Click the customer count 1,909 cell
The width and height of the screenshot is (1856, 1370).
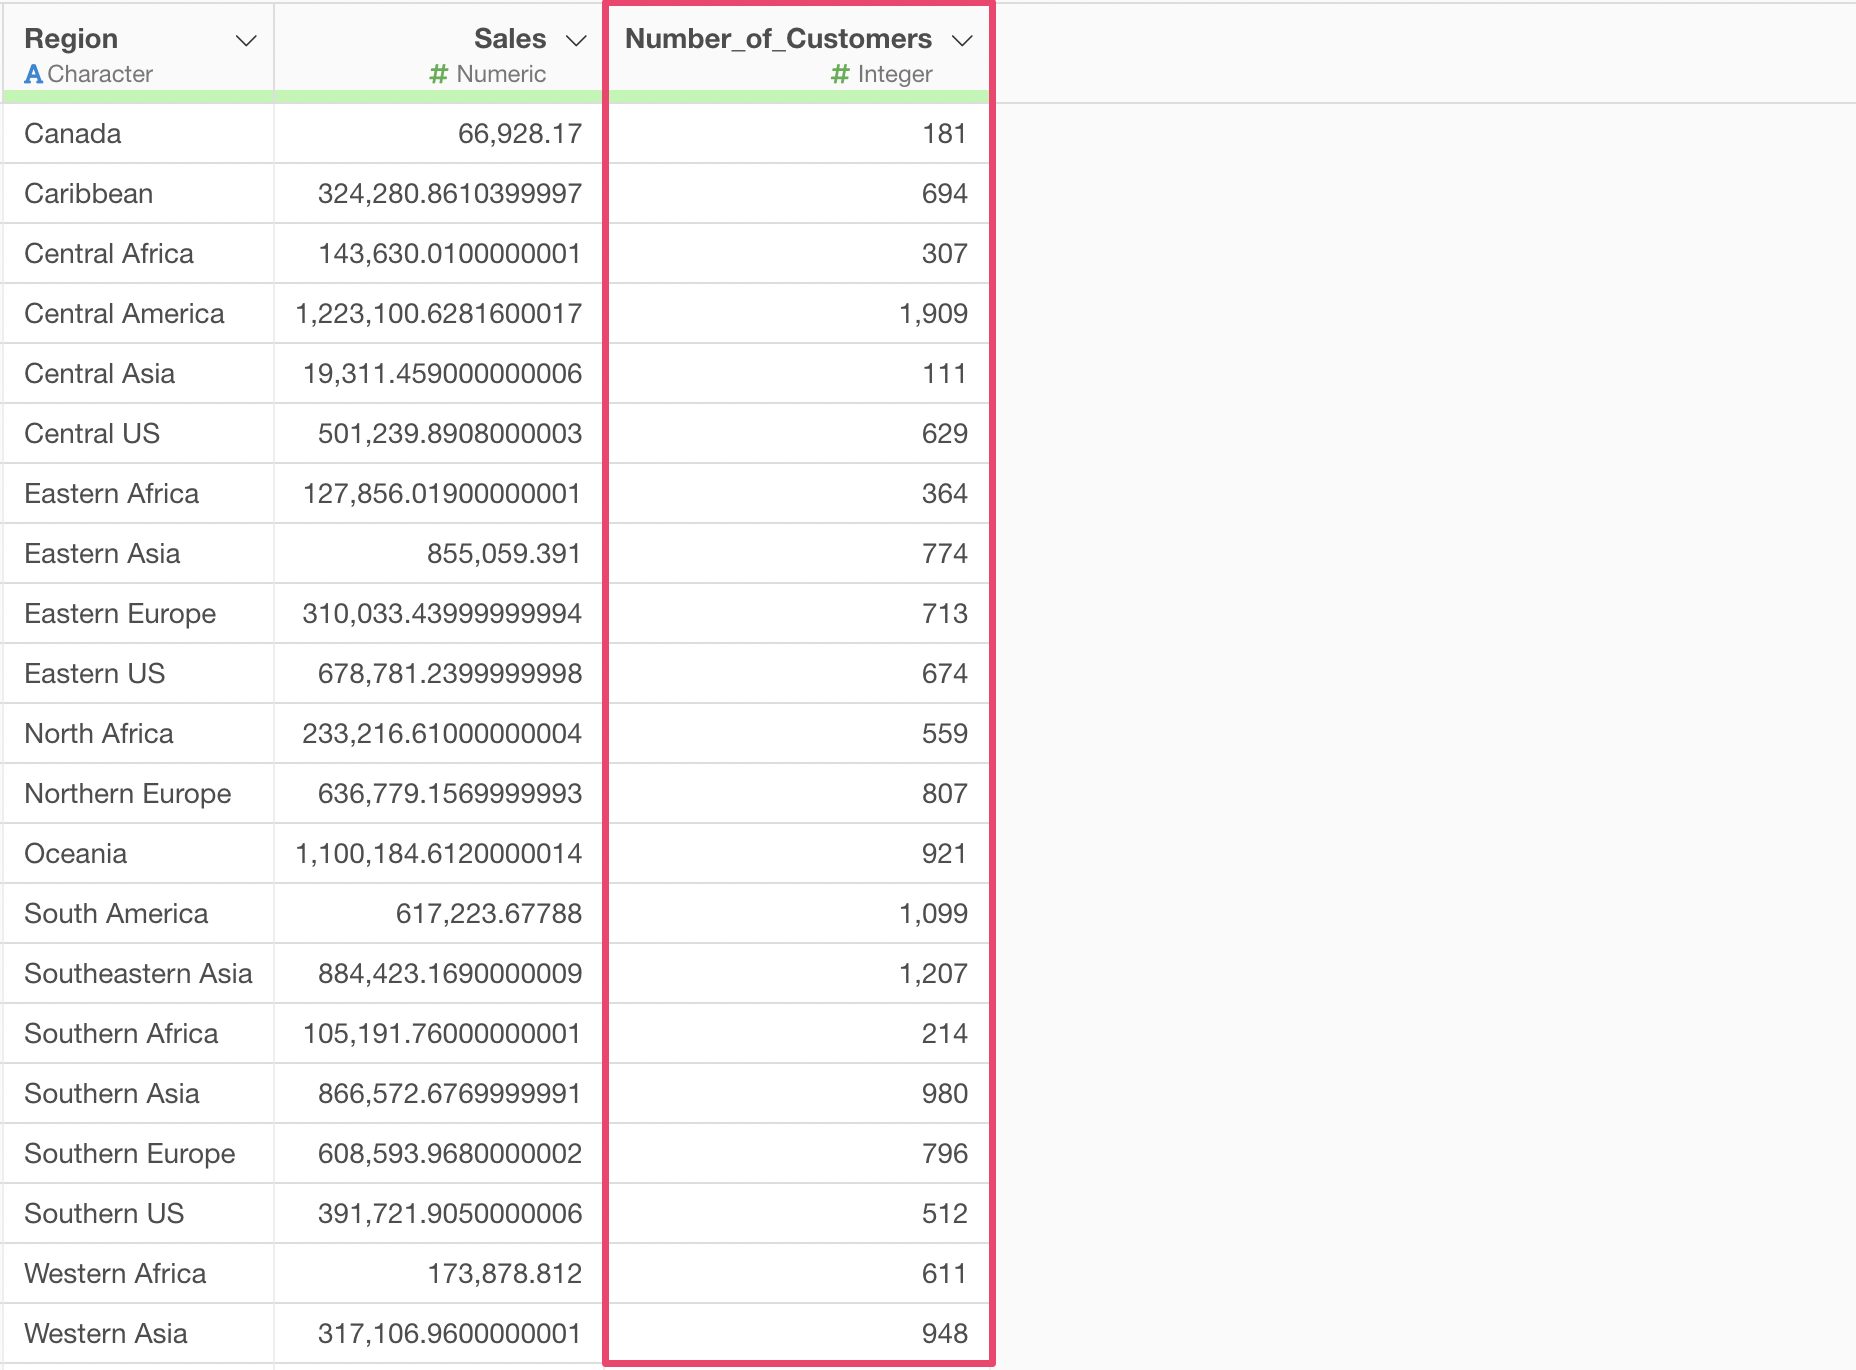coord(933,314)
